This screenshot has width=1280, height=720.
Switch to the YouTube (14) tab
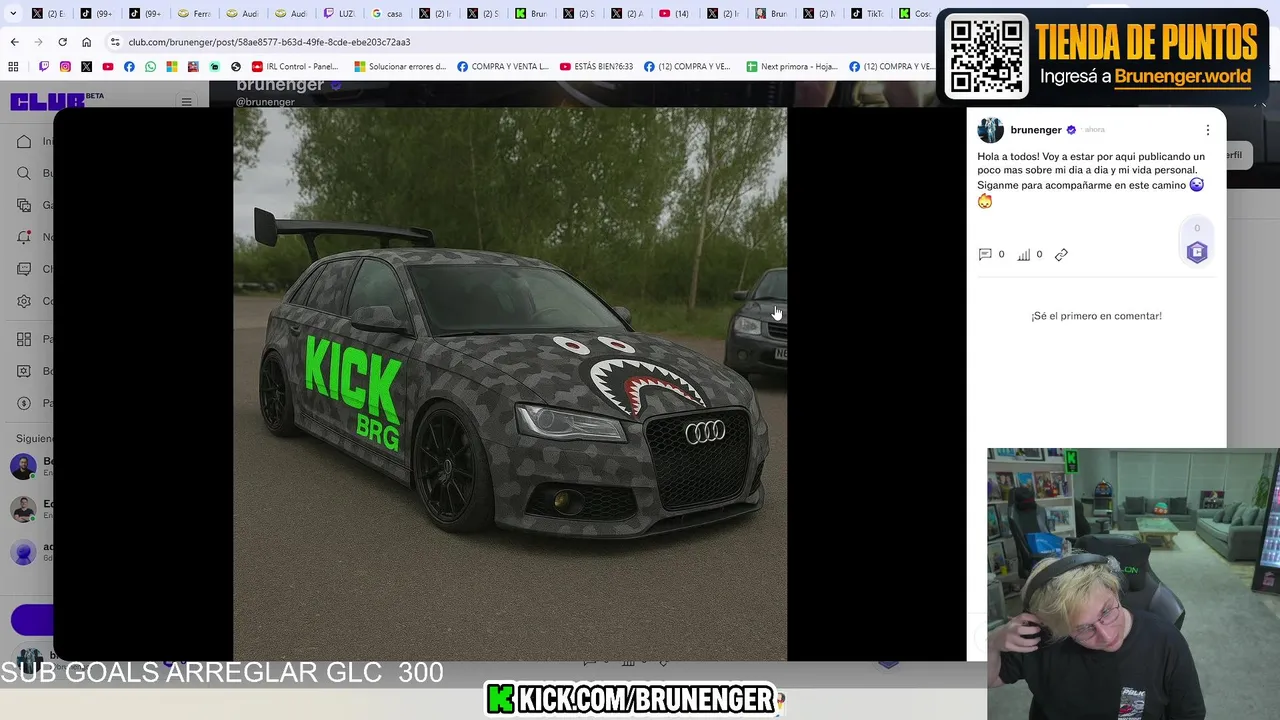point(675,14)
